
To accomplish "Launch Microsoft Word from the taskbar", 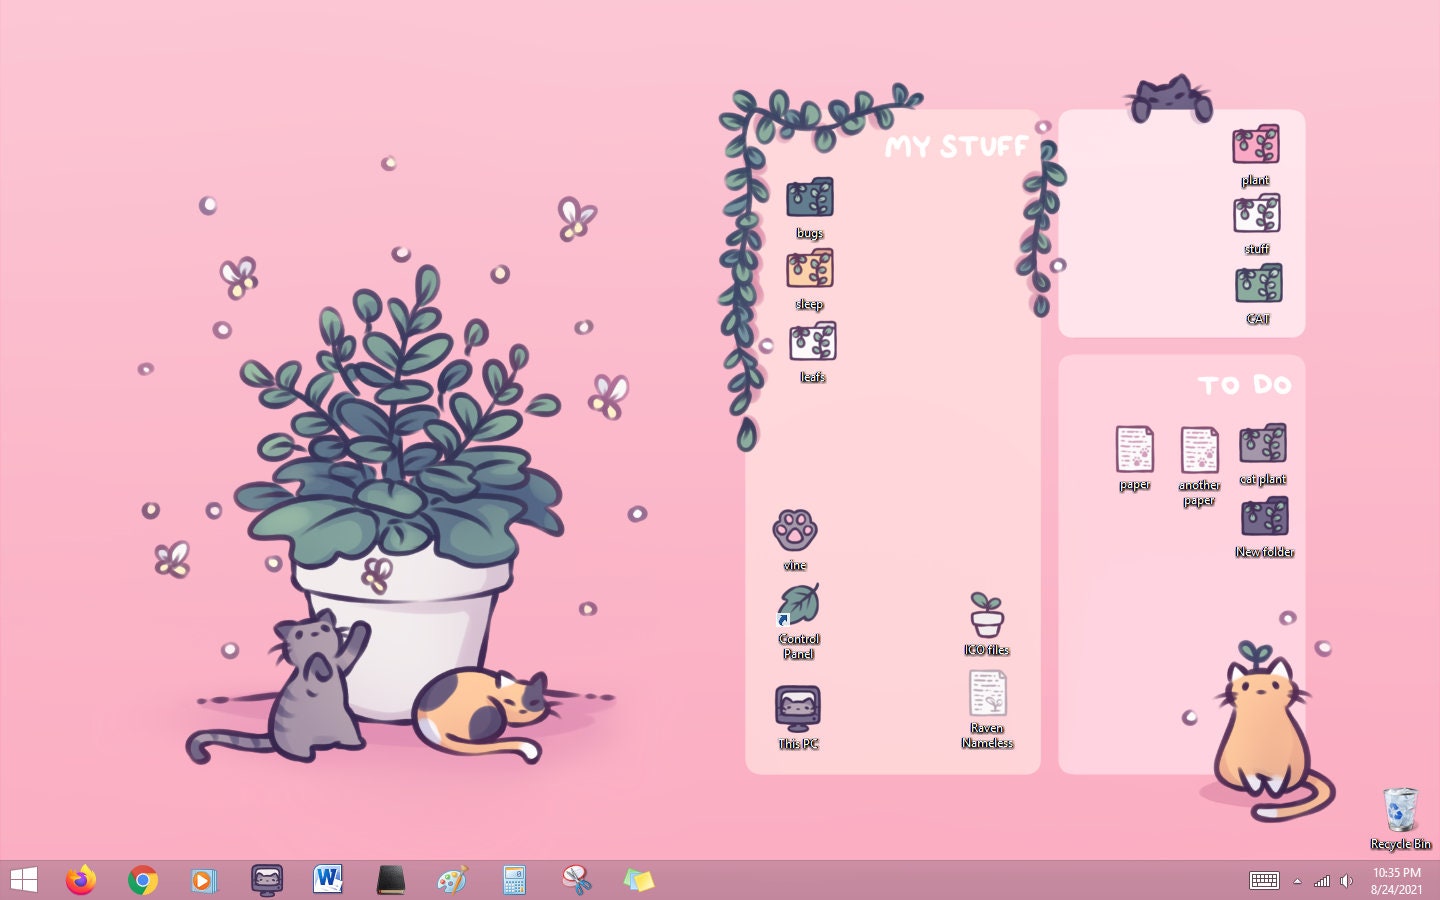I will tap(330, 880).
